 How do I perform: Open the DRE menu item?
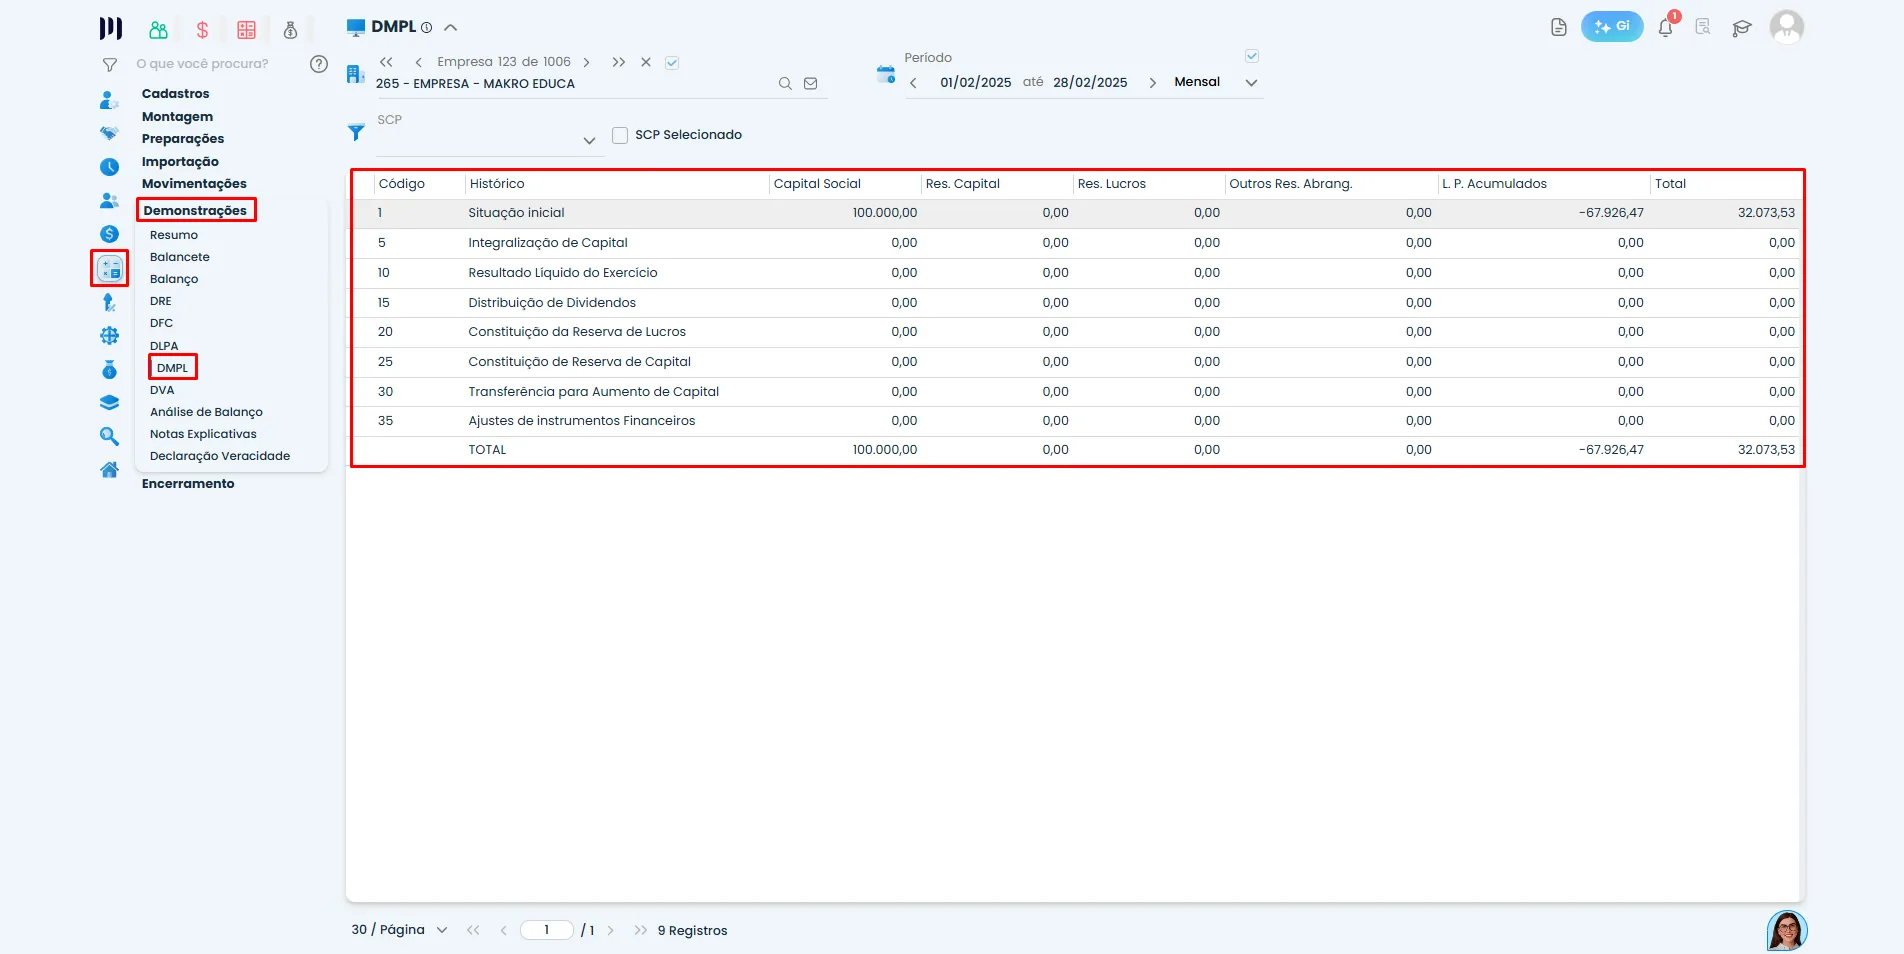[161, 301]
